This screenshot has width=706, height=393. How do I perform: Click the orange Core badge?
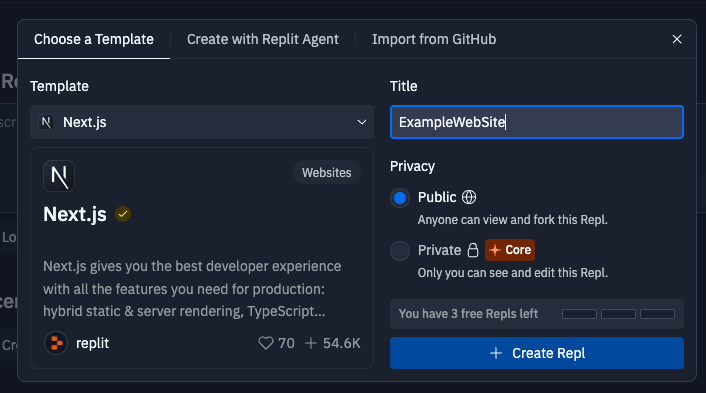(x=510, y=250)
